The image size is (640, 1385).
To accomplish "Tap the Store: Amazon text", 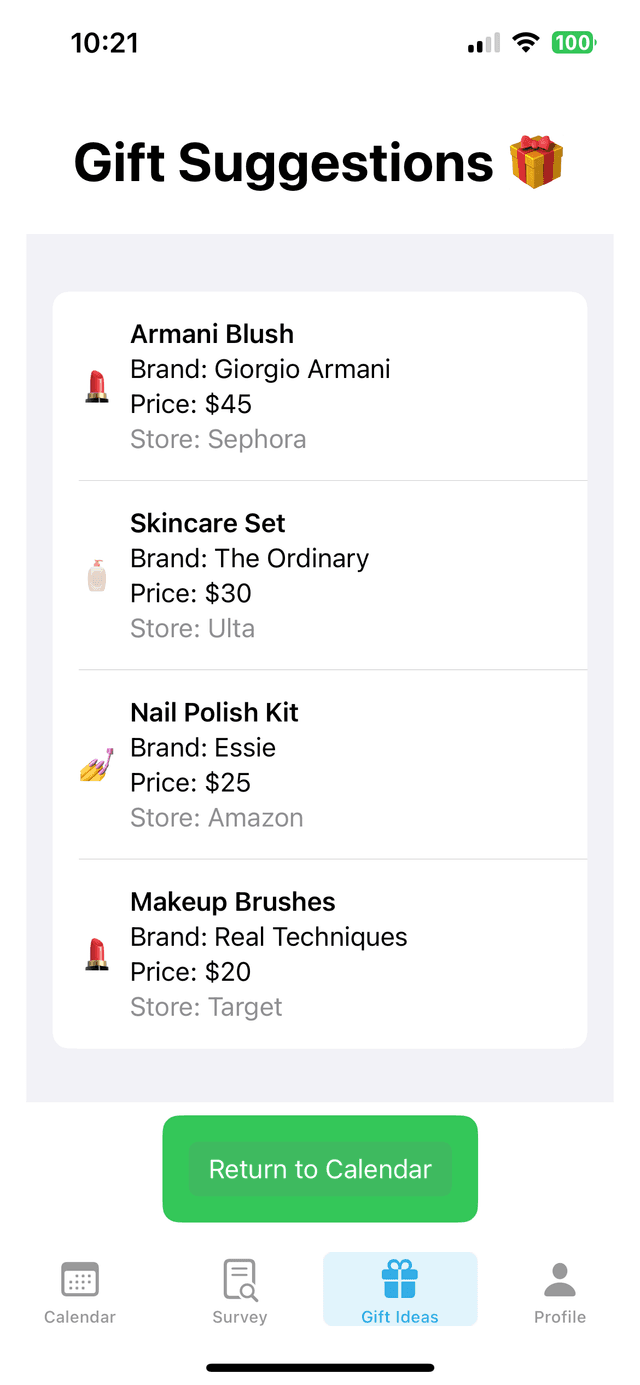I will [217, 817].
